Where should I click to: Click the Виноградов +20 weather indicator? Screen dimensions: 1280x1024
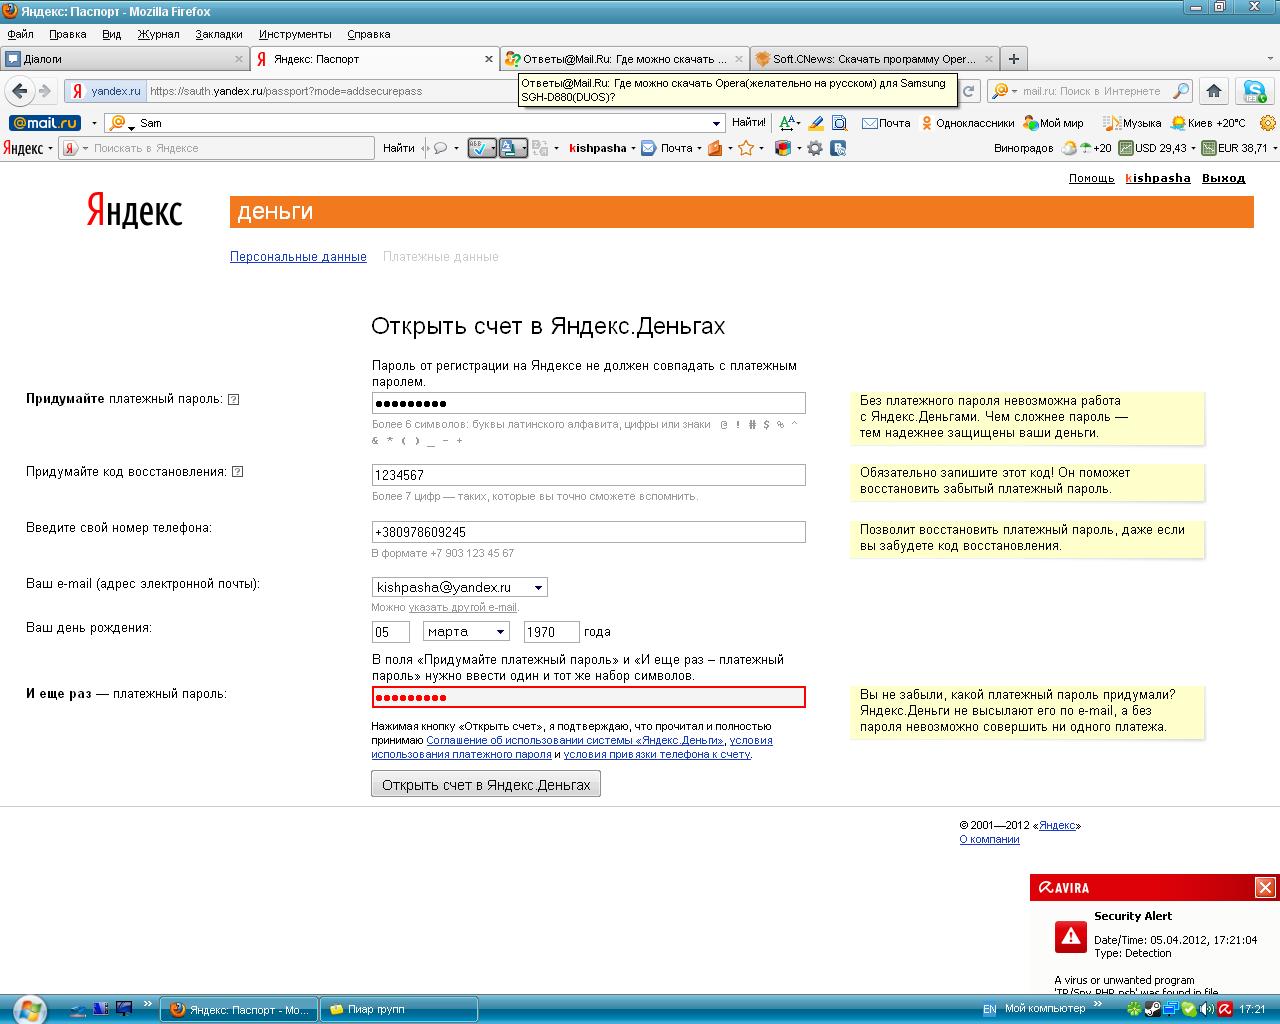pos(1053,148)
